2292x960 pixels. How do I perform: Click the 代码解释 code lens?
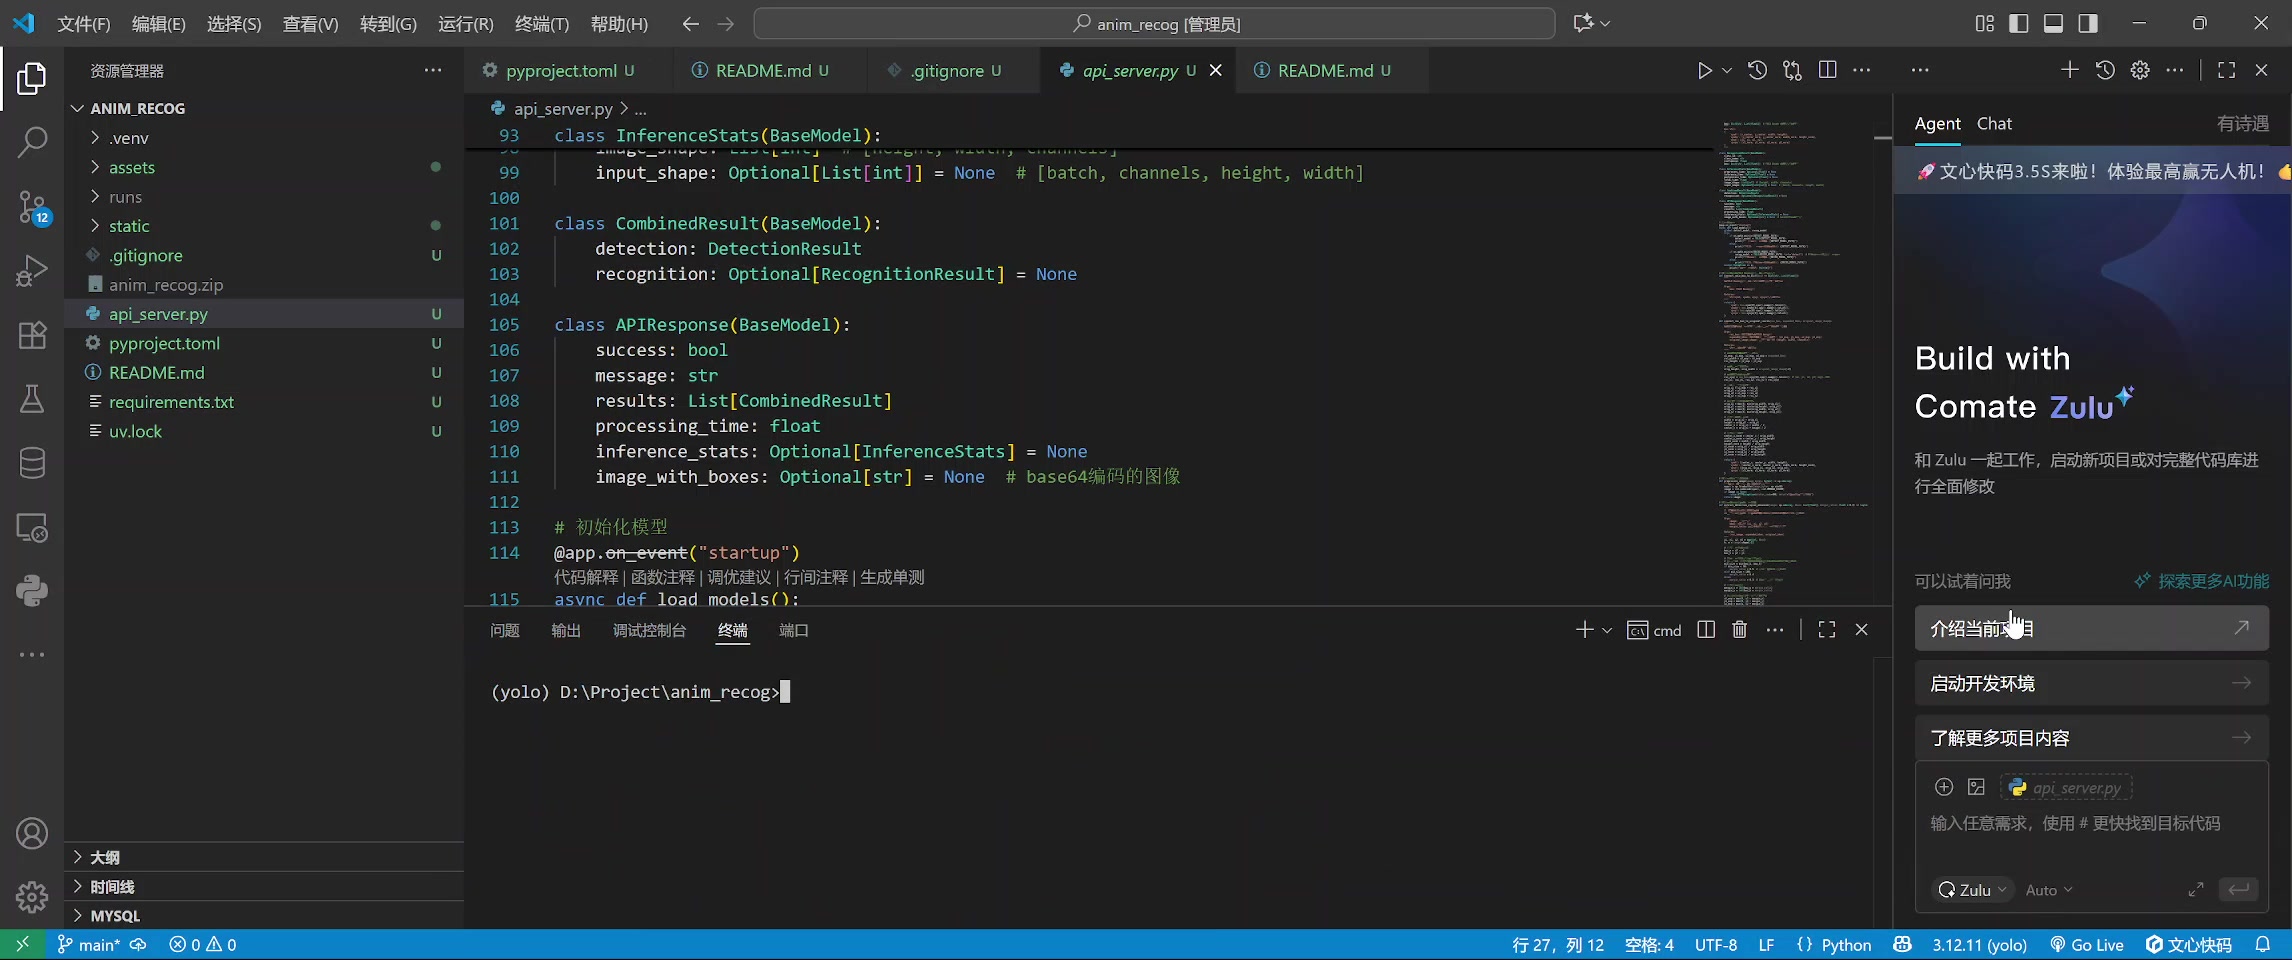coord(586,577)
